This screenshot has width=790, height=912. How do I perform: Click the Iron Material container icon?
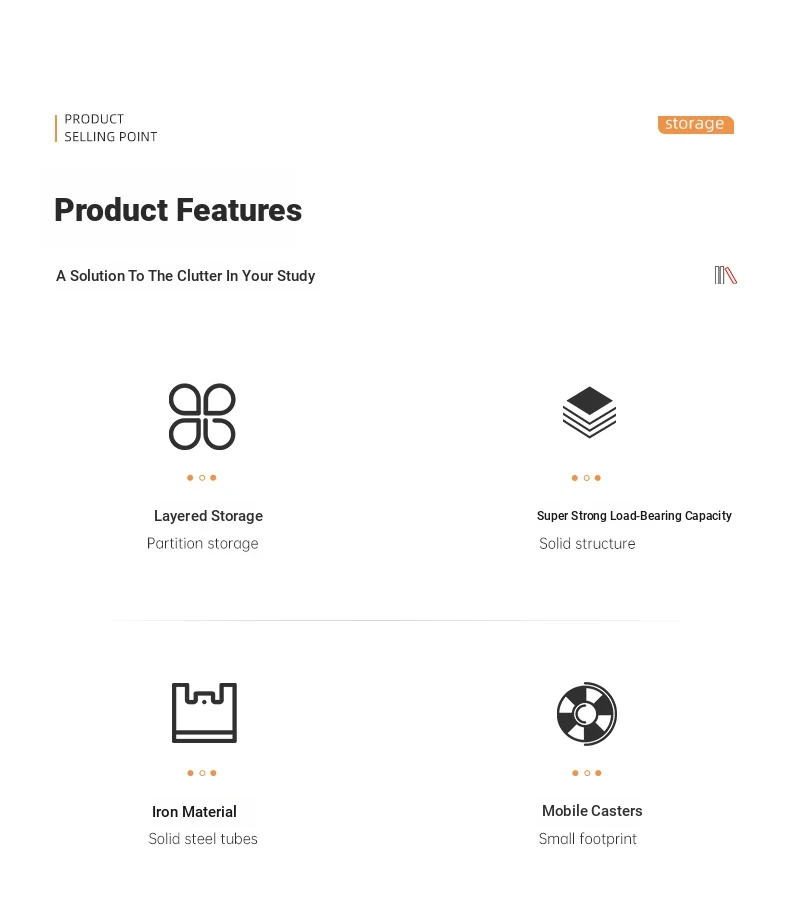coord(204,712)
